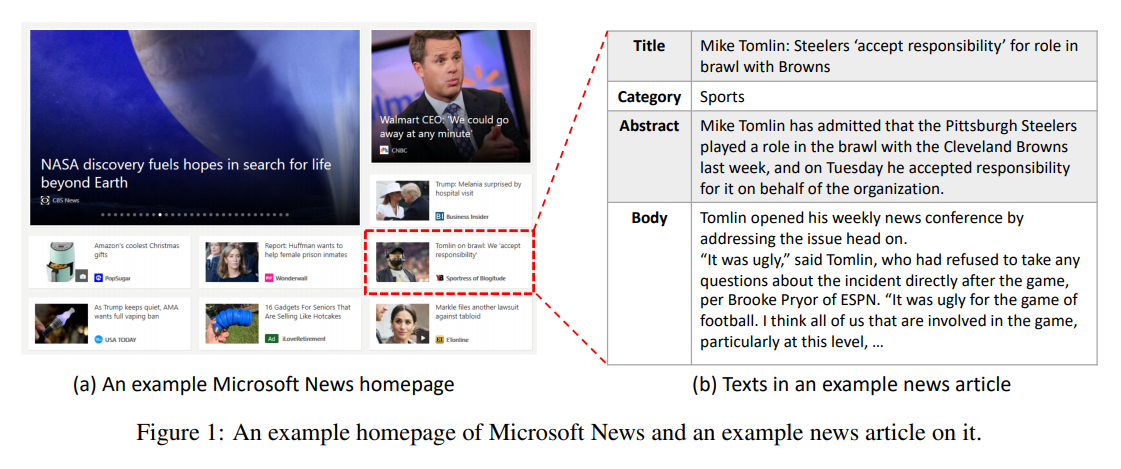Click the 'Sports' category value cell

pos(894,96)
